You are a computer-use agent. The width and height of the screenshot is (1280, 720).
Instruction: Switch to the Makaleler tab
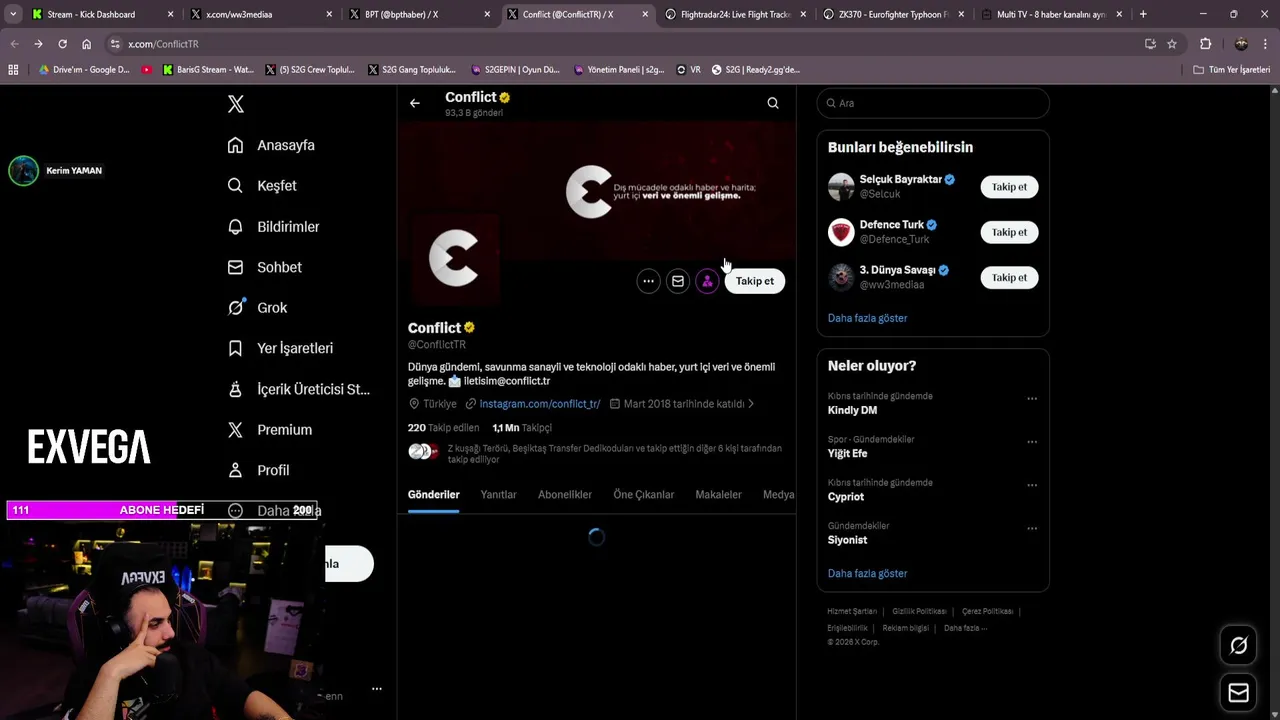[x=718, y=495]
